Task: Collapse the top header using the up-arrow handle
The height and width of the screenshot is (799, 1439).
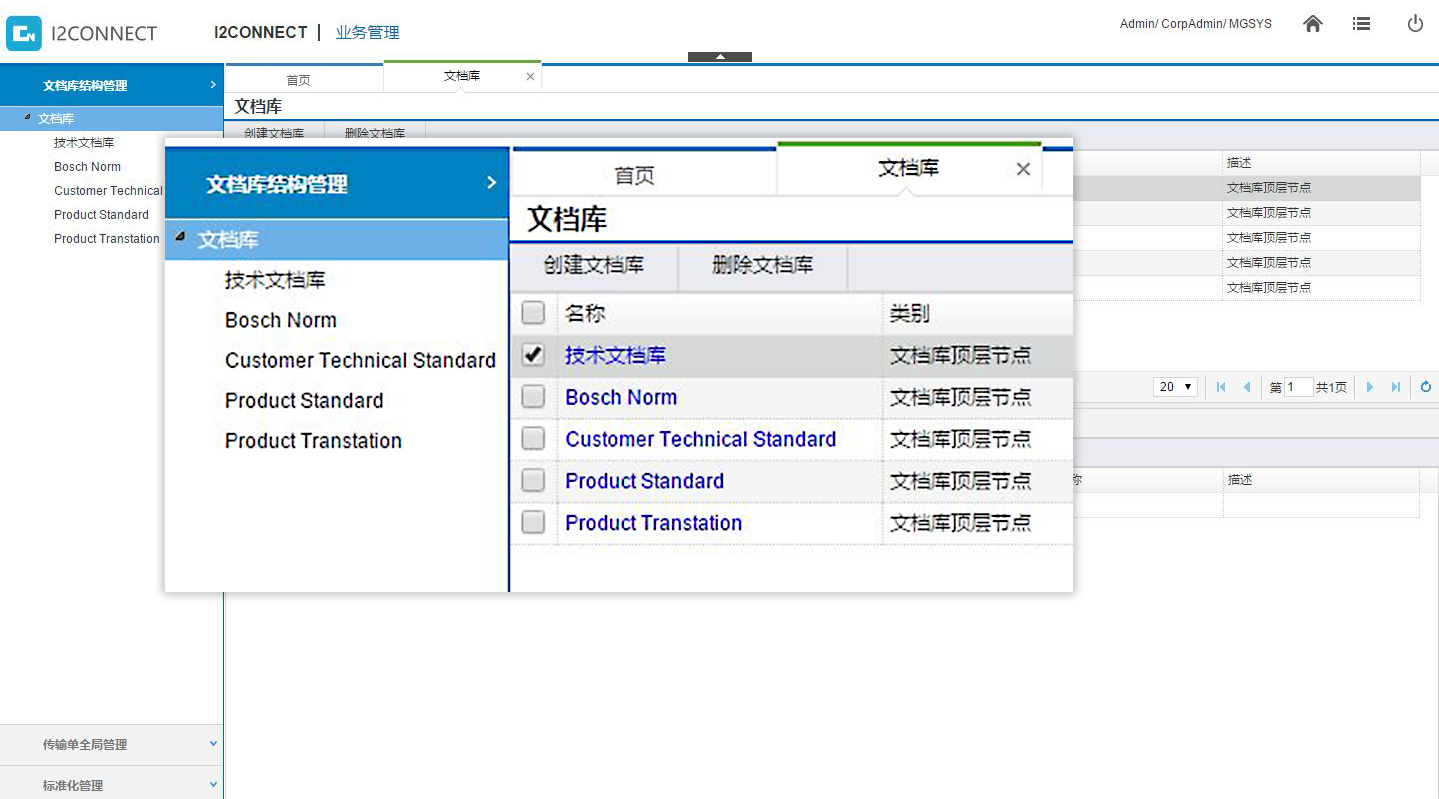Action: tap(720, 57)
